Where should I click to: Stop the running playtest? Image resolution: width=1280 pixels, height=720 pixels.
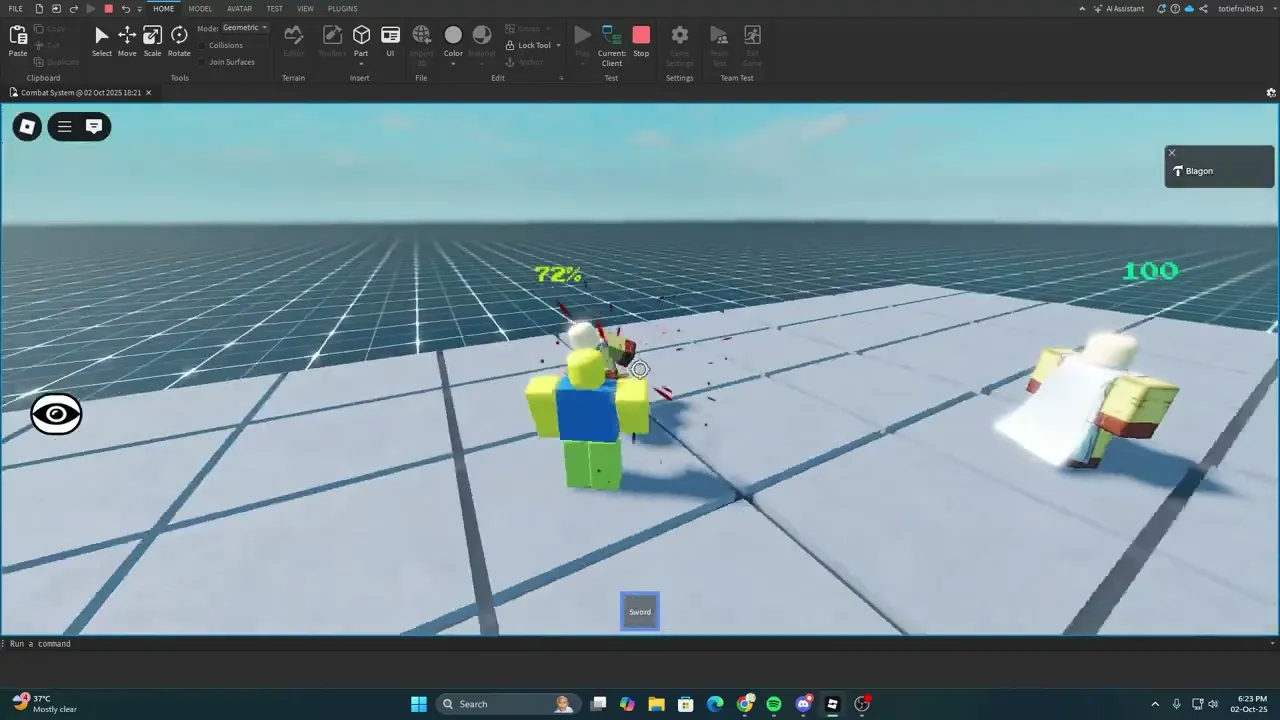(641, 41)
